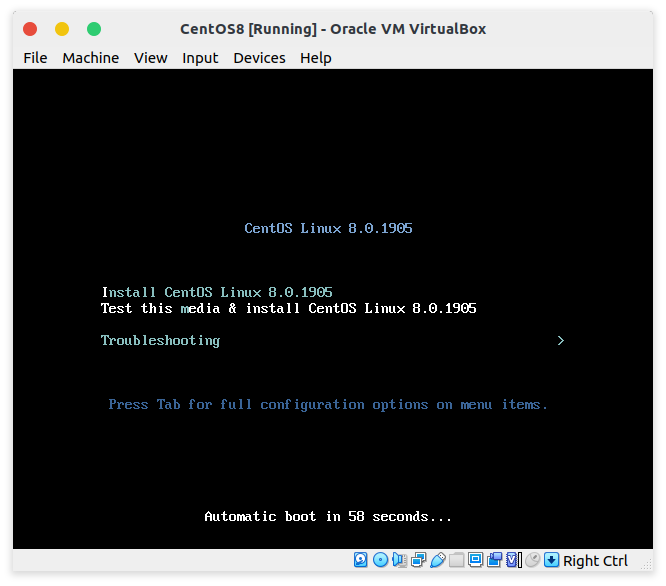Click the display monitor status icon
Image resolution: width=666 pixels, height=586 pixels.
476,560
